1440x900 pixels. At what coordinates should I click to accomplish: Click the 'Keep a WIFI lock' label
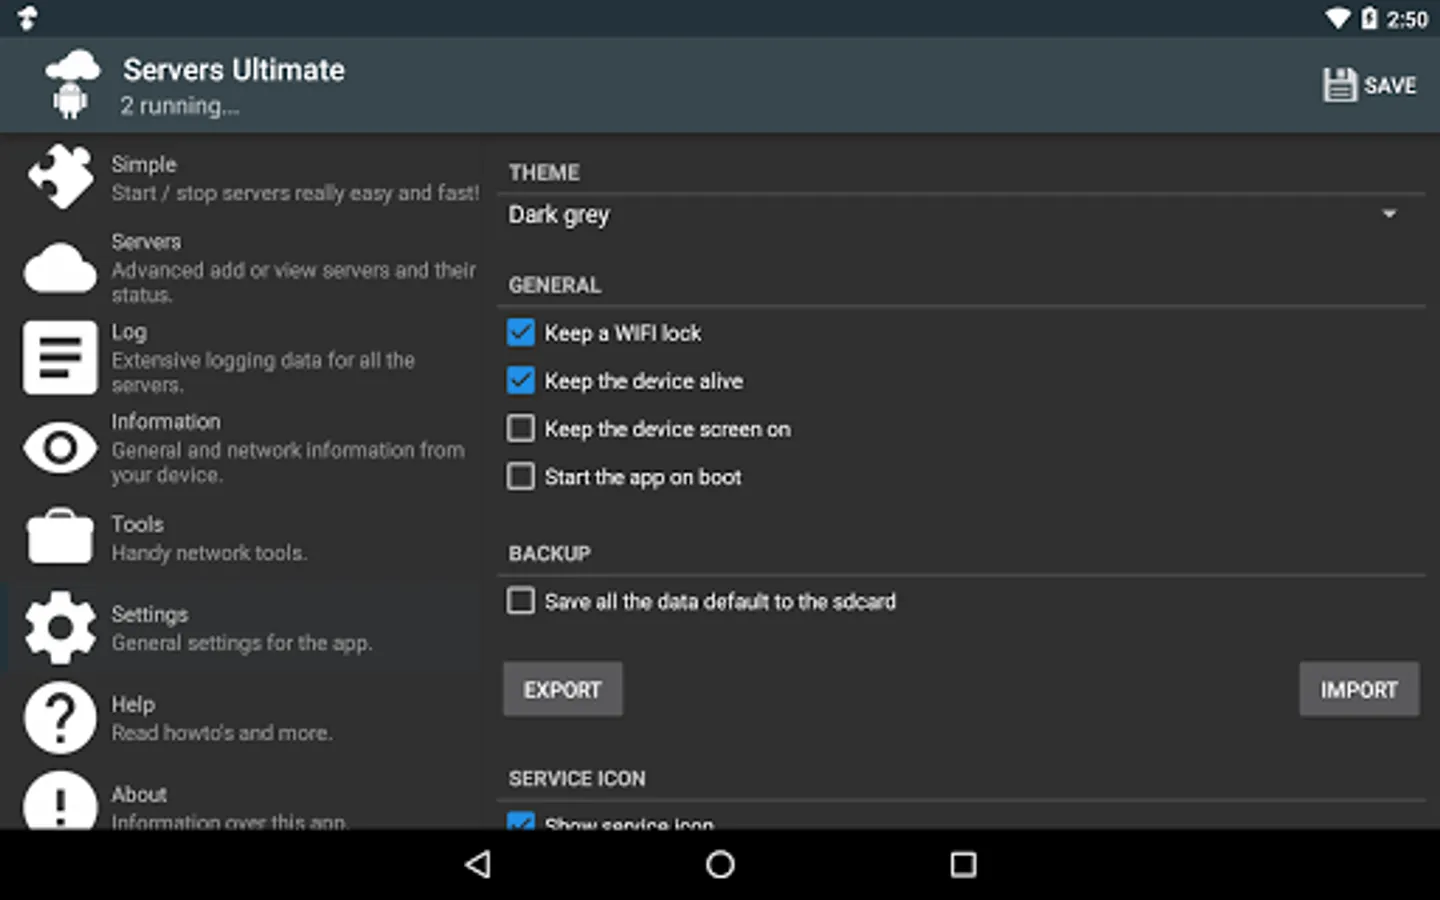click(623, 333)
